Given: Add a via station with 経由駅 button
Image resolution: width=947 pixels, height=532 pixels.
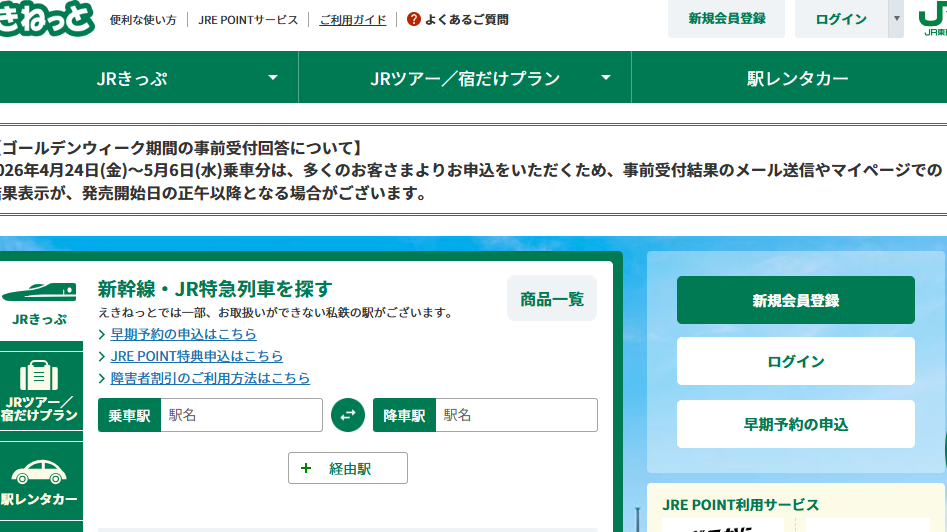Looking at the screenshot, I should [x=348, y=468].
